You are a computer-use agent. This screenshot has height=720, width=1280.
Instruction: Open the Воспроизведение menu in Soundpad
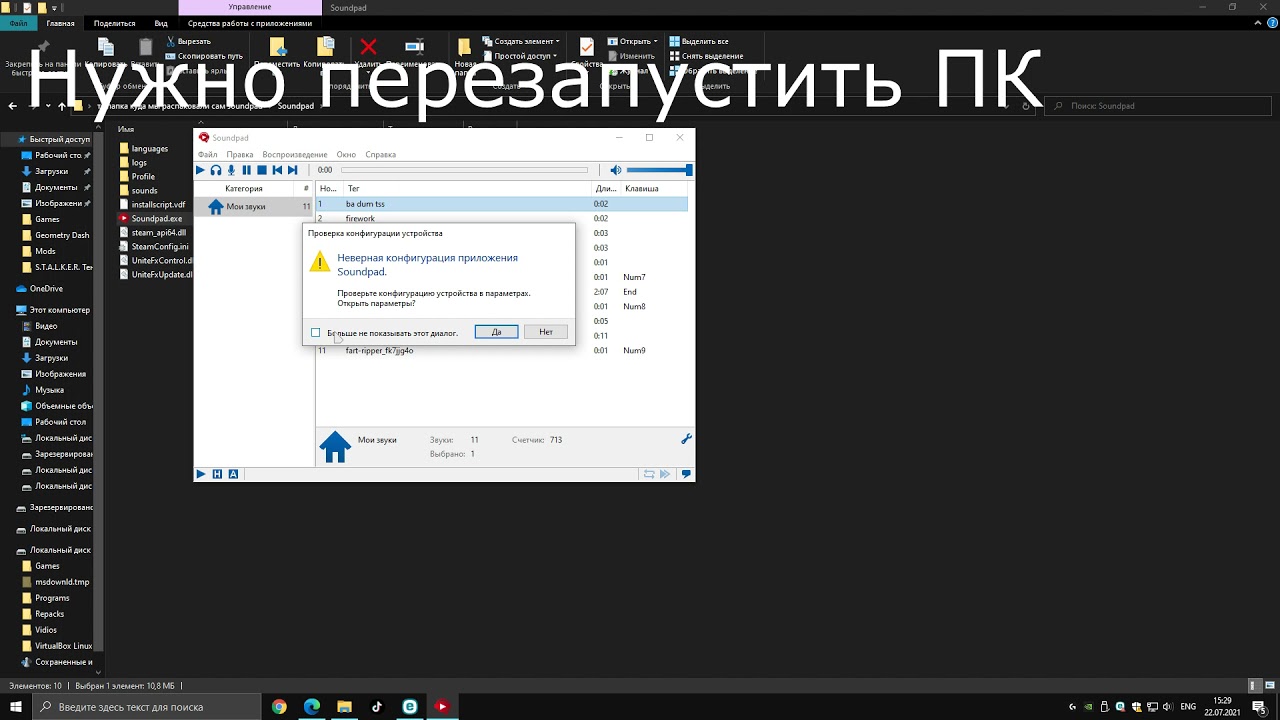pos(295,155)
